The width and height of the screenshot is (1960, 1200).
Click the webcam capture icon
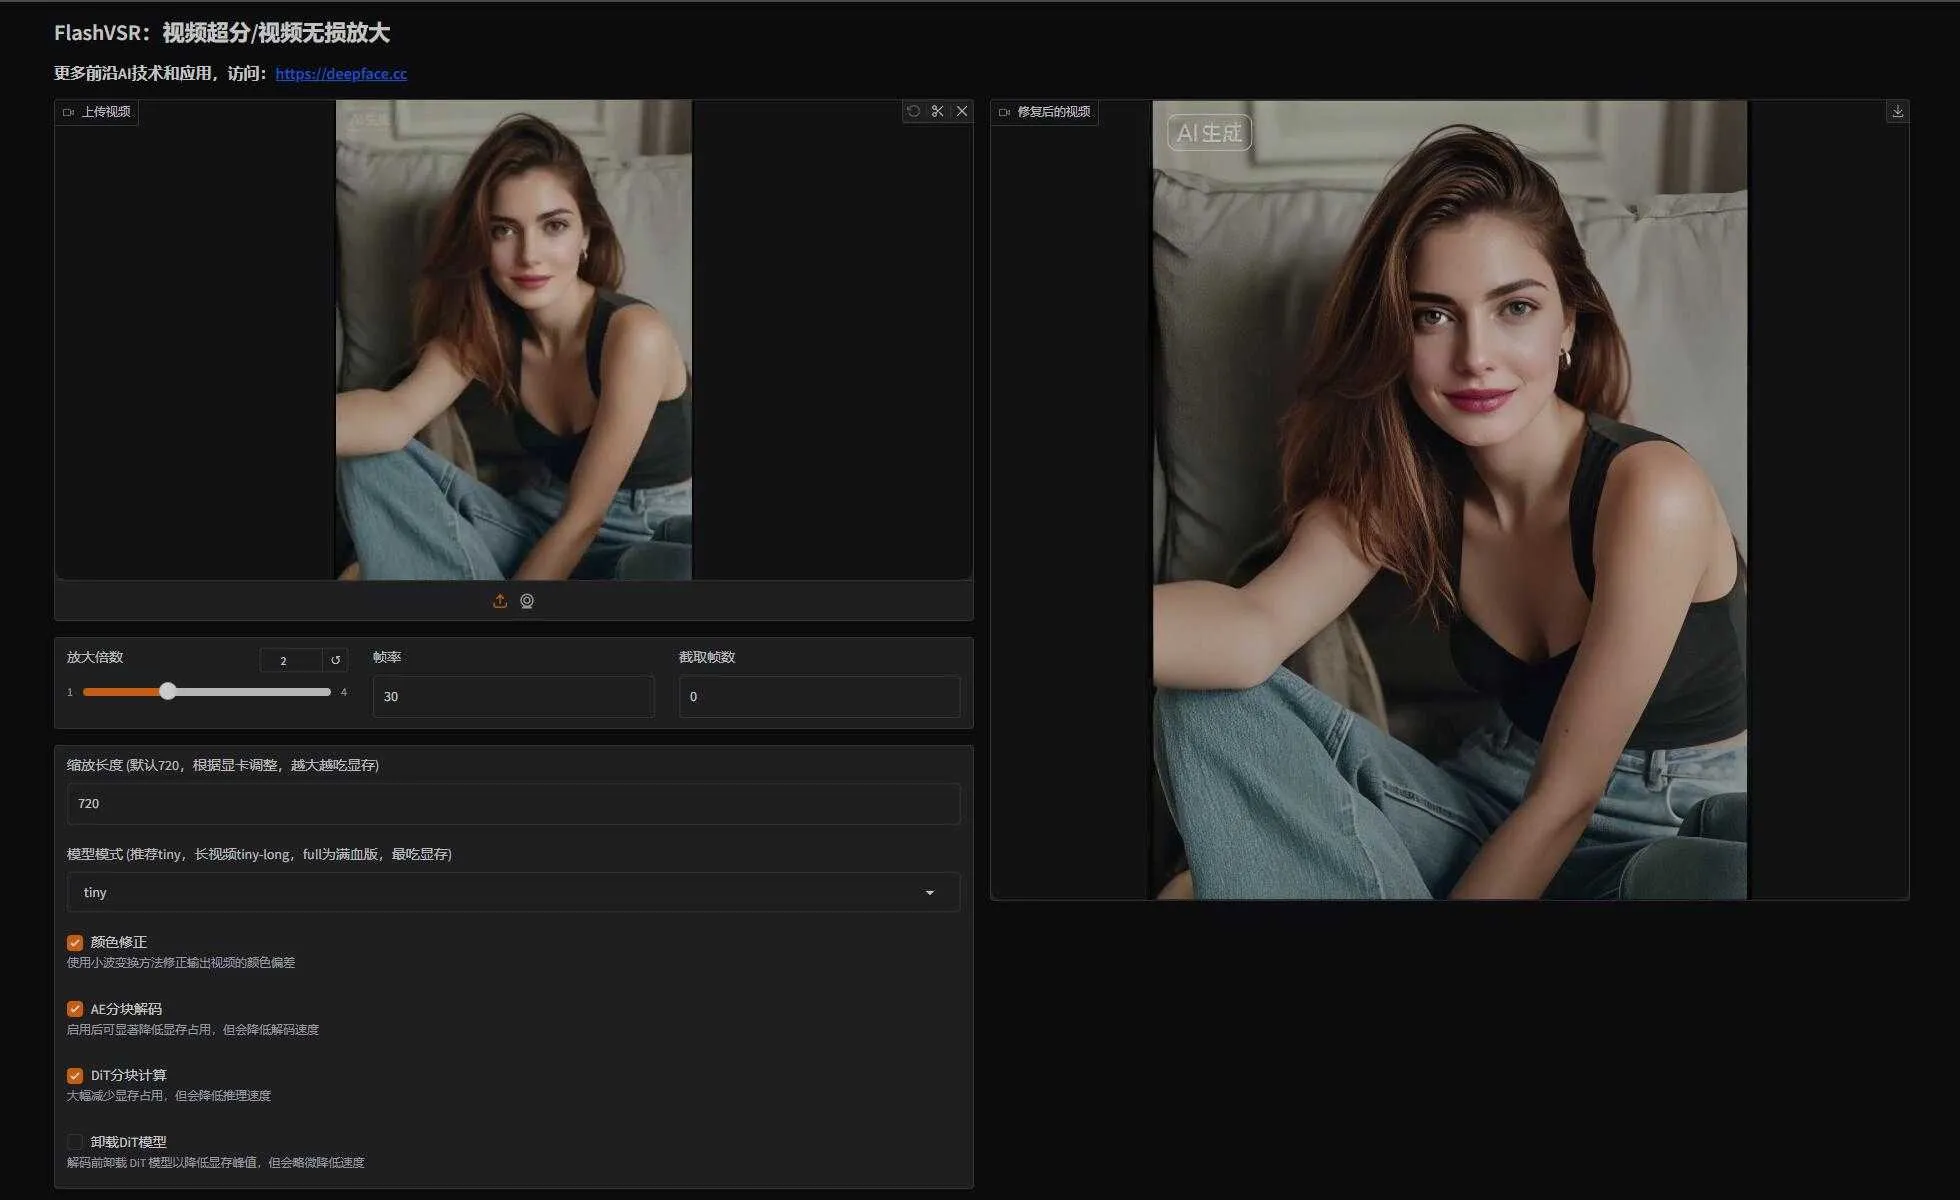tap(527, 601)
